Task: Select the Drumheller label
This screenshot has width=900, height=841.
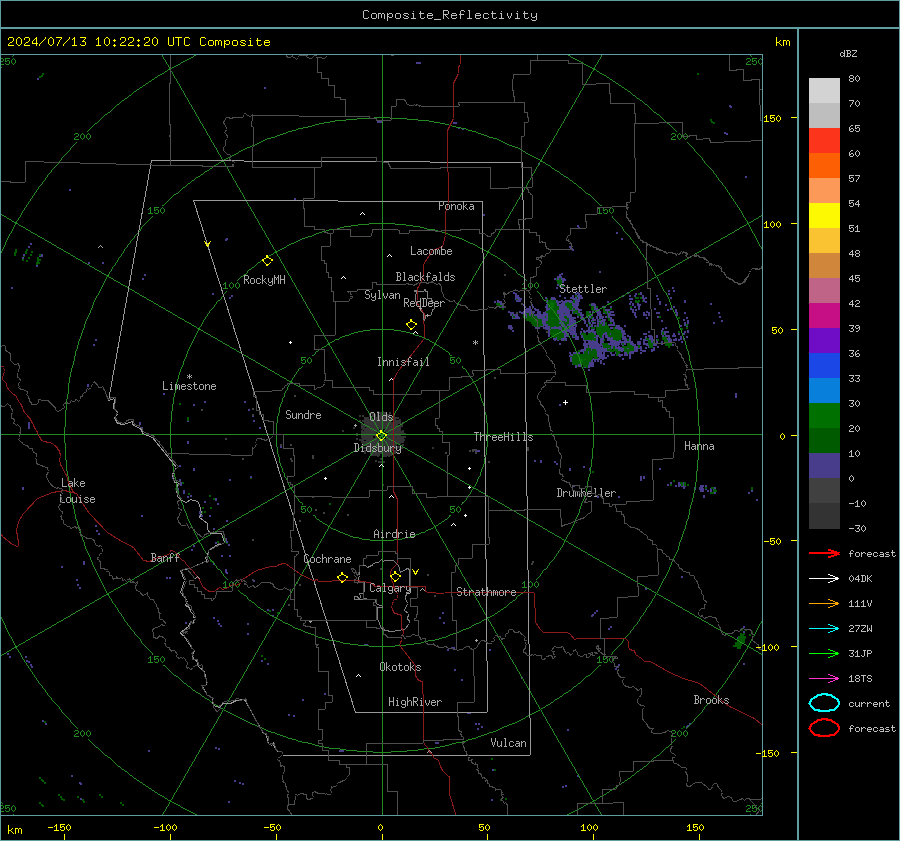Action: point(586,493)
